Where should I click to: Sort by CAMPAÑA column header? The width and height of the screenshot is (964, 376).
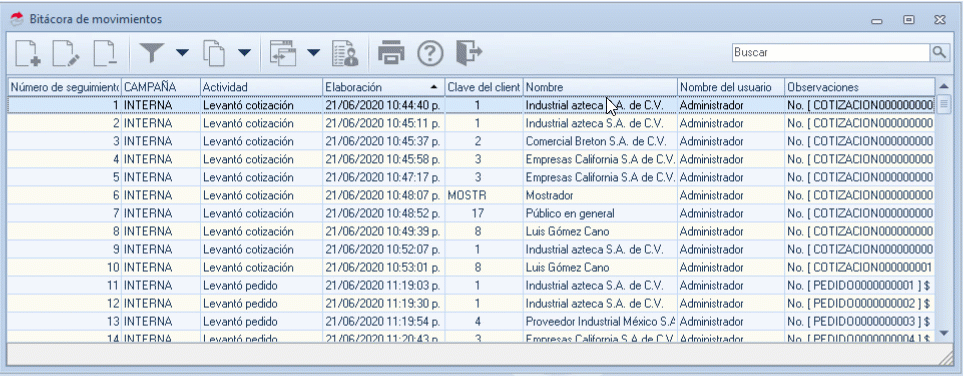pyautogui.click(x=161, y=87)
